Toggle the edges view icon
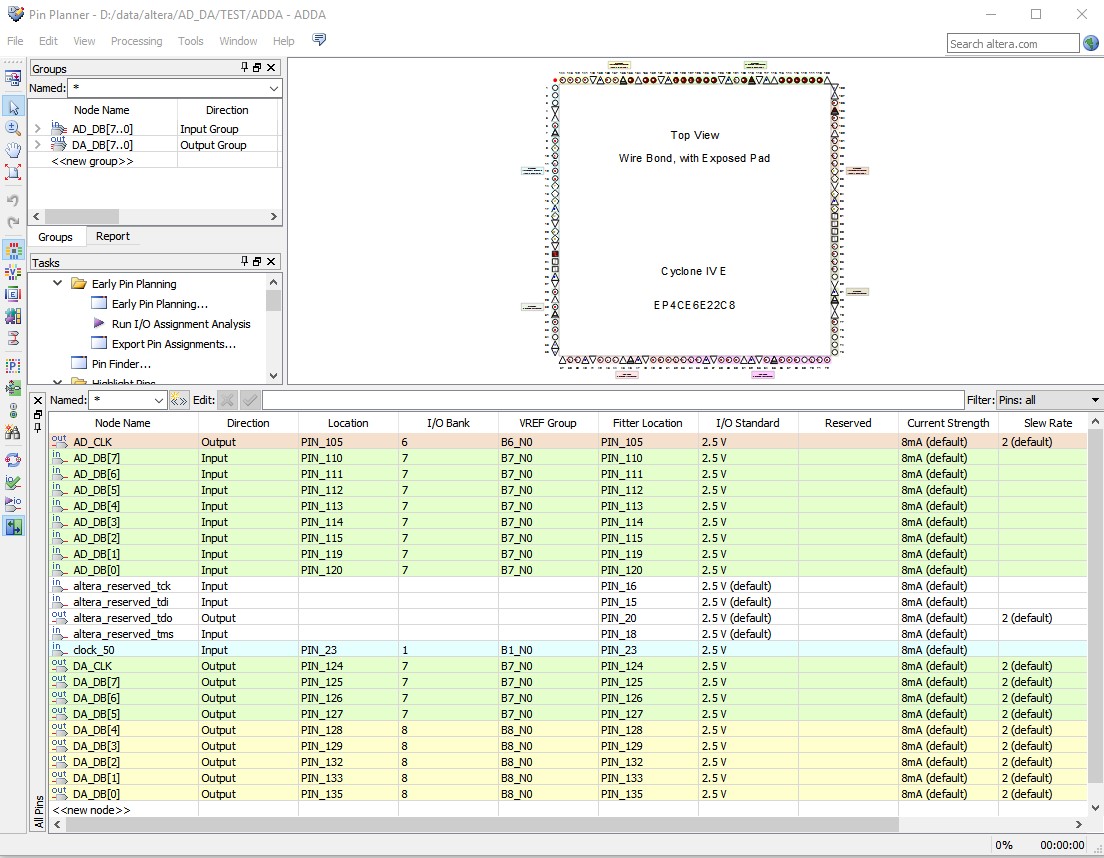 coord(13,294)
